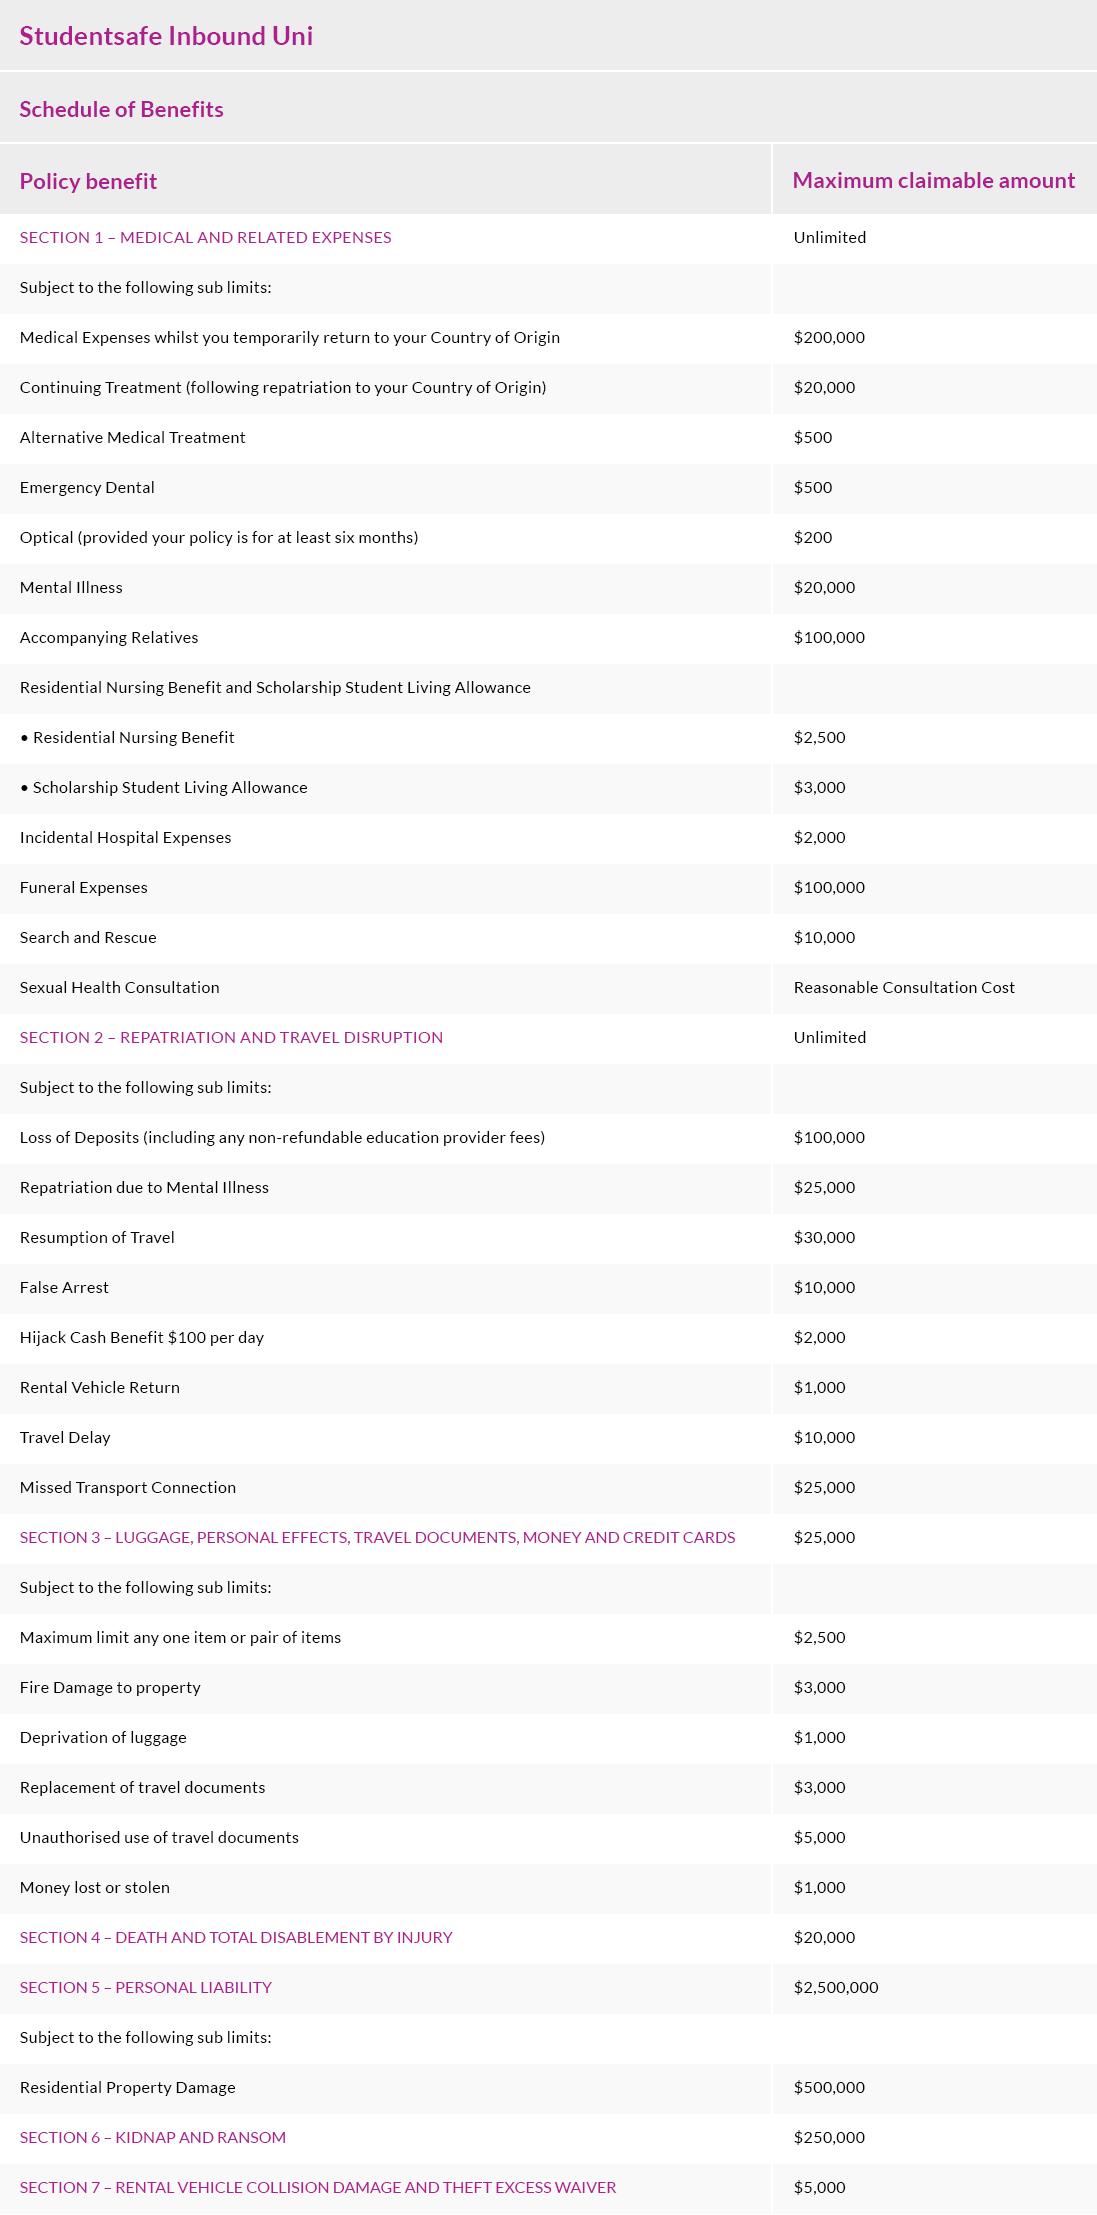Select Section 3 Luggage, Personal Effects heading

point(377,1537)
